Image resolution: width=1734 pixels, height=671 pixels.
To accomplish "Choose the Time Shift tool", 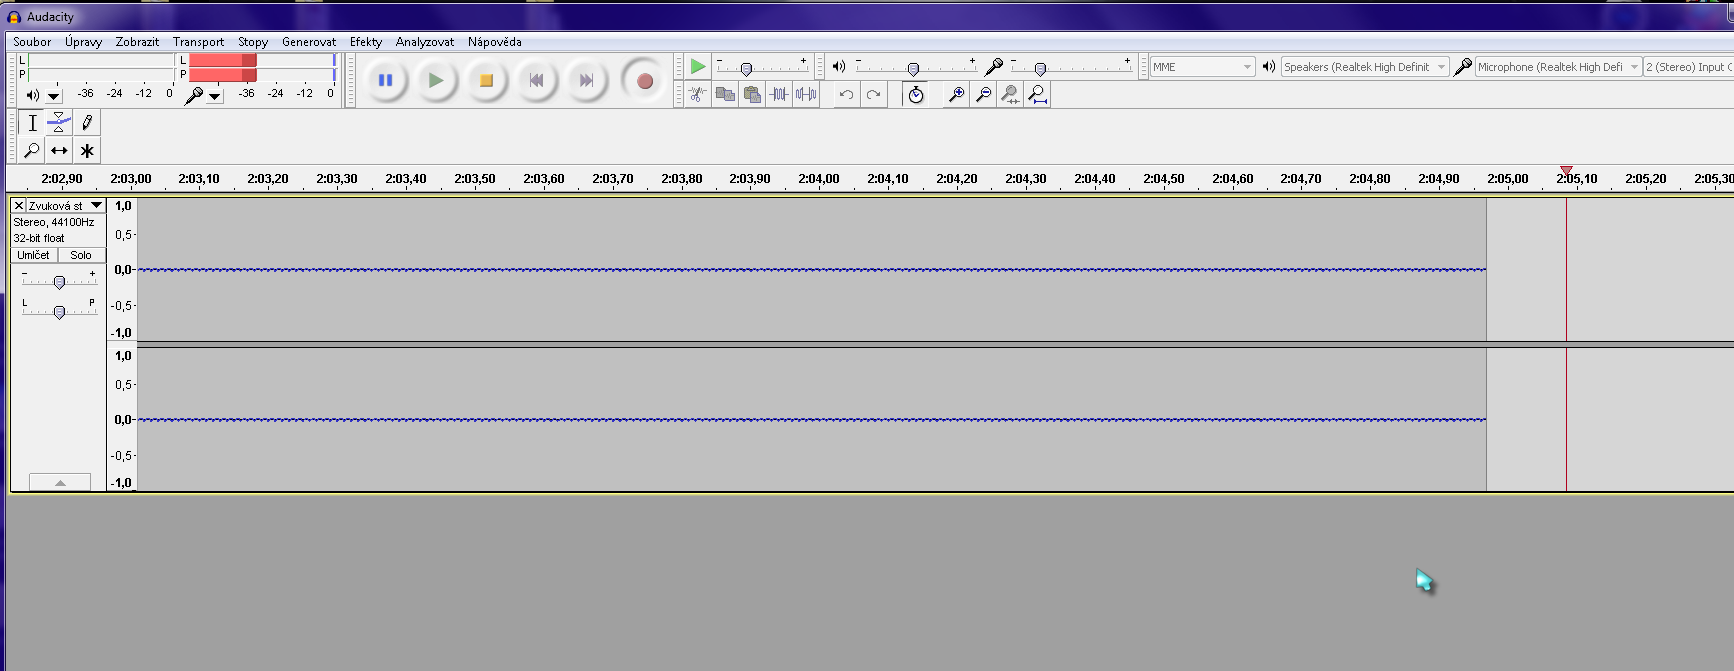I will pos(59,151).
